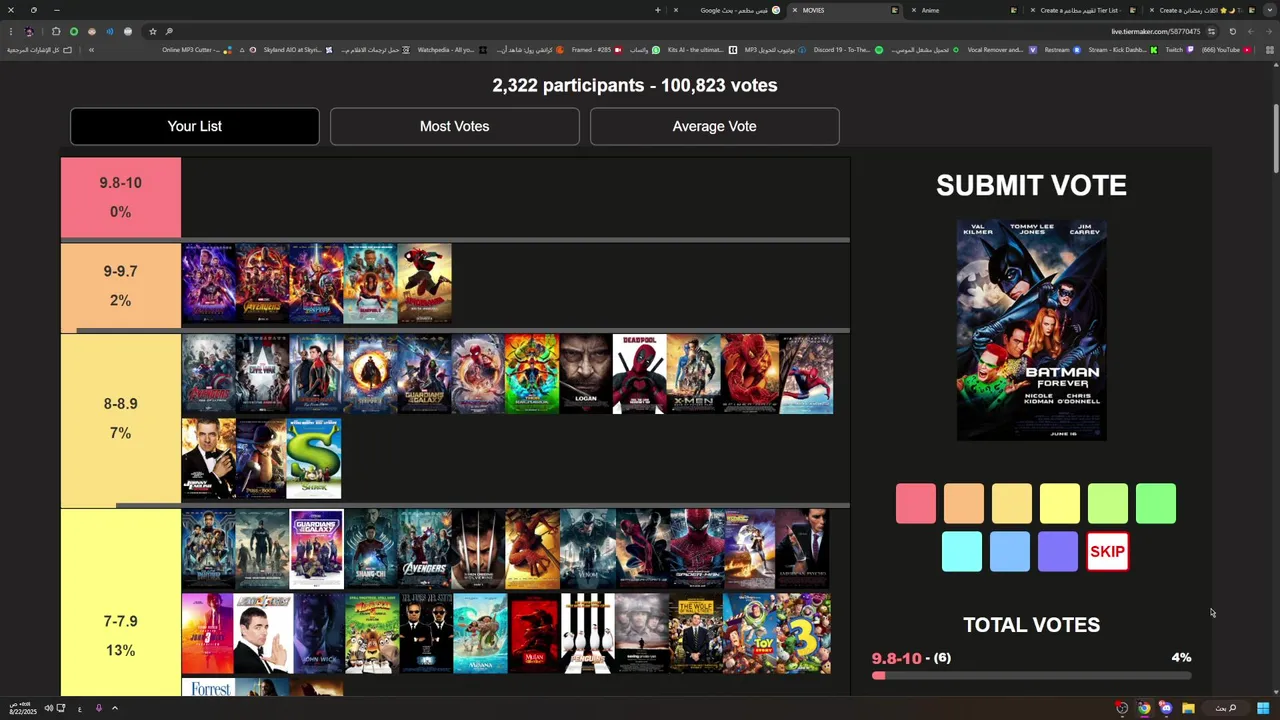Switch to the Average Vote tab
The height and width of the screenshot is (720, 1280).
click(x=714, y=126)
